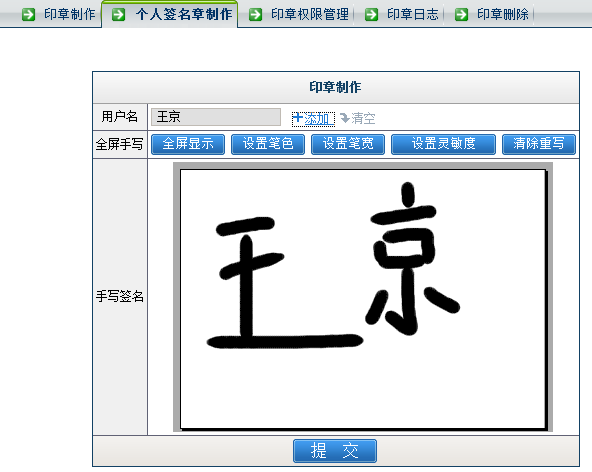The width and height of the screenshot is (592, 472).
Task: Open the 印章制作 tab
Action: [x=70, y=14]
